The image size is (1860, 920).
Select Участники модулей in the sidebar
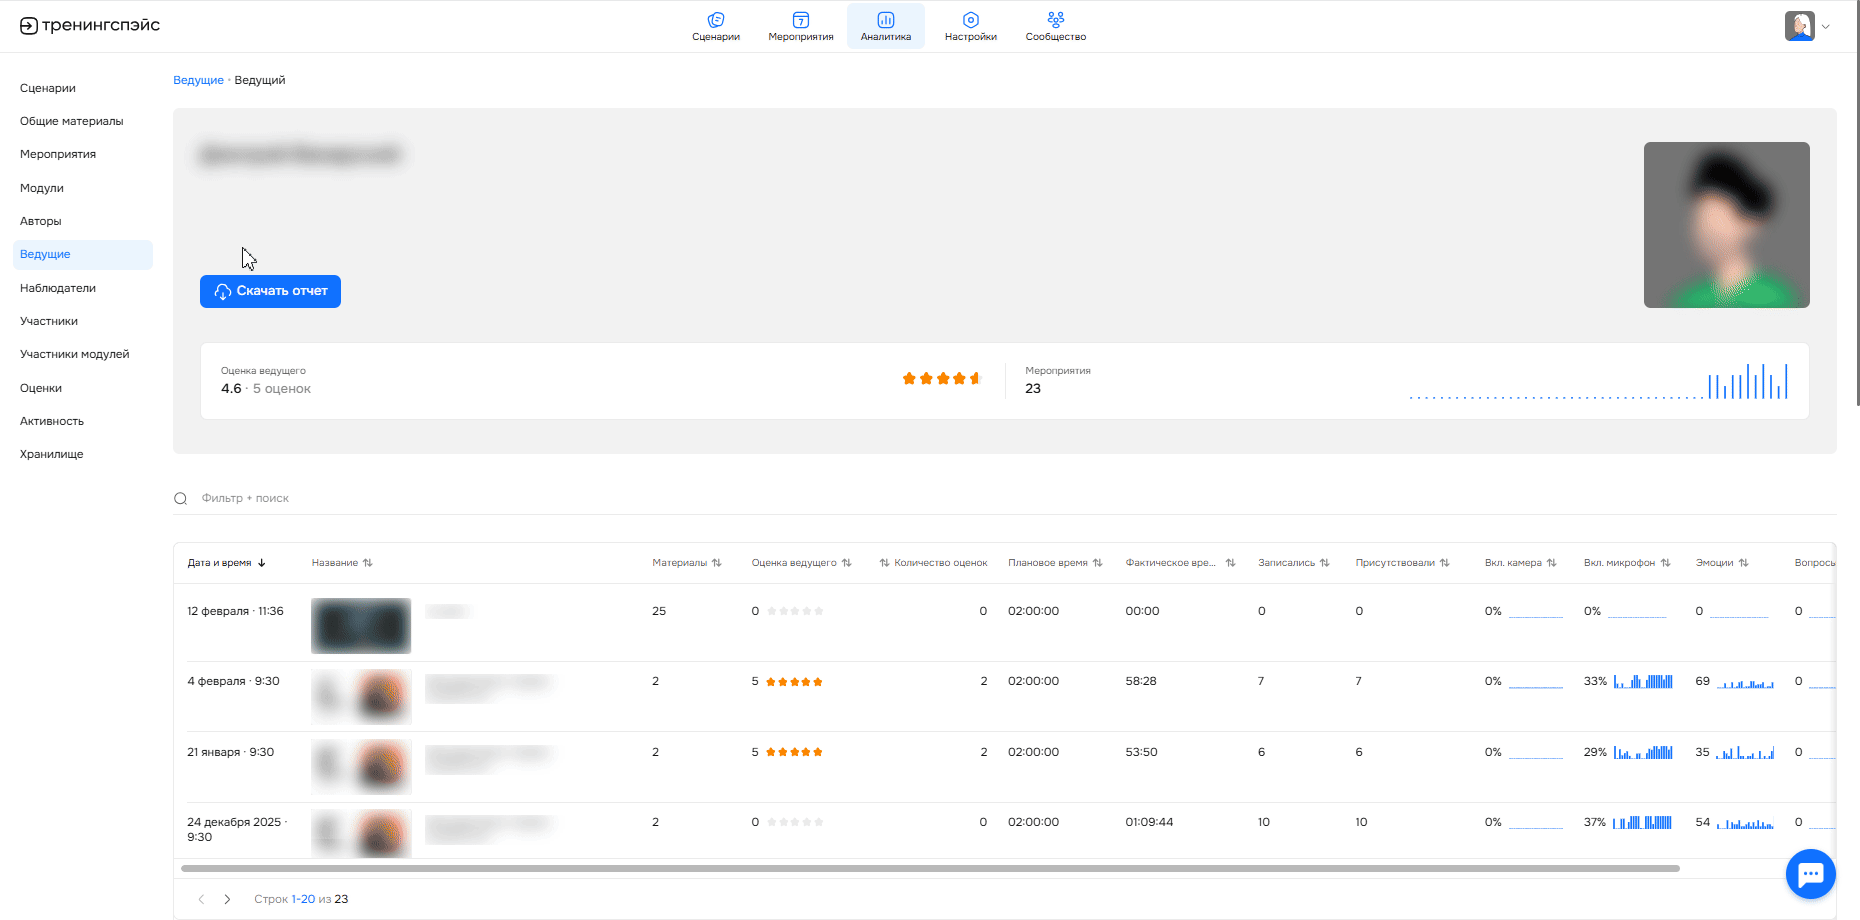[x=75, y=354]
